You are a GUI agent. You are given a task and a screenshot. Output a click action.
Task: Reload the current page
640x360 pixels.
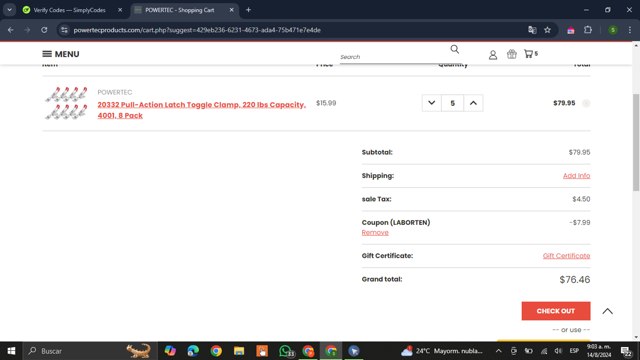point(44,30)
